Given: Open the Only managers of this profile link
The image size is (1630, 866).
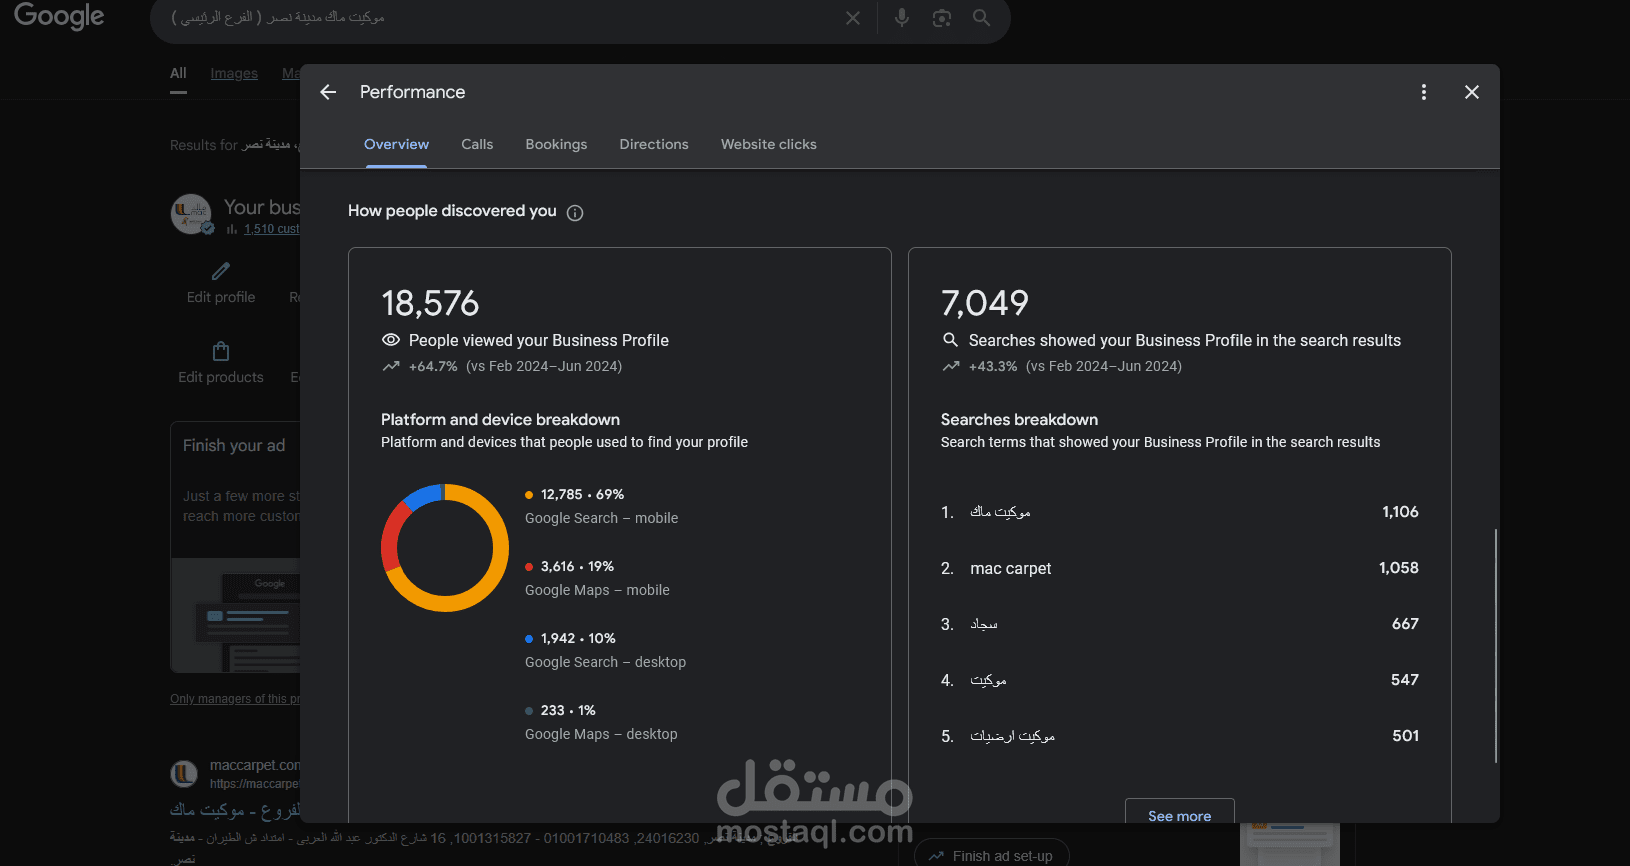Looking at the screenshot, I should 235,699.
